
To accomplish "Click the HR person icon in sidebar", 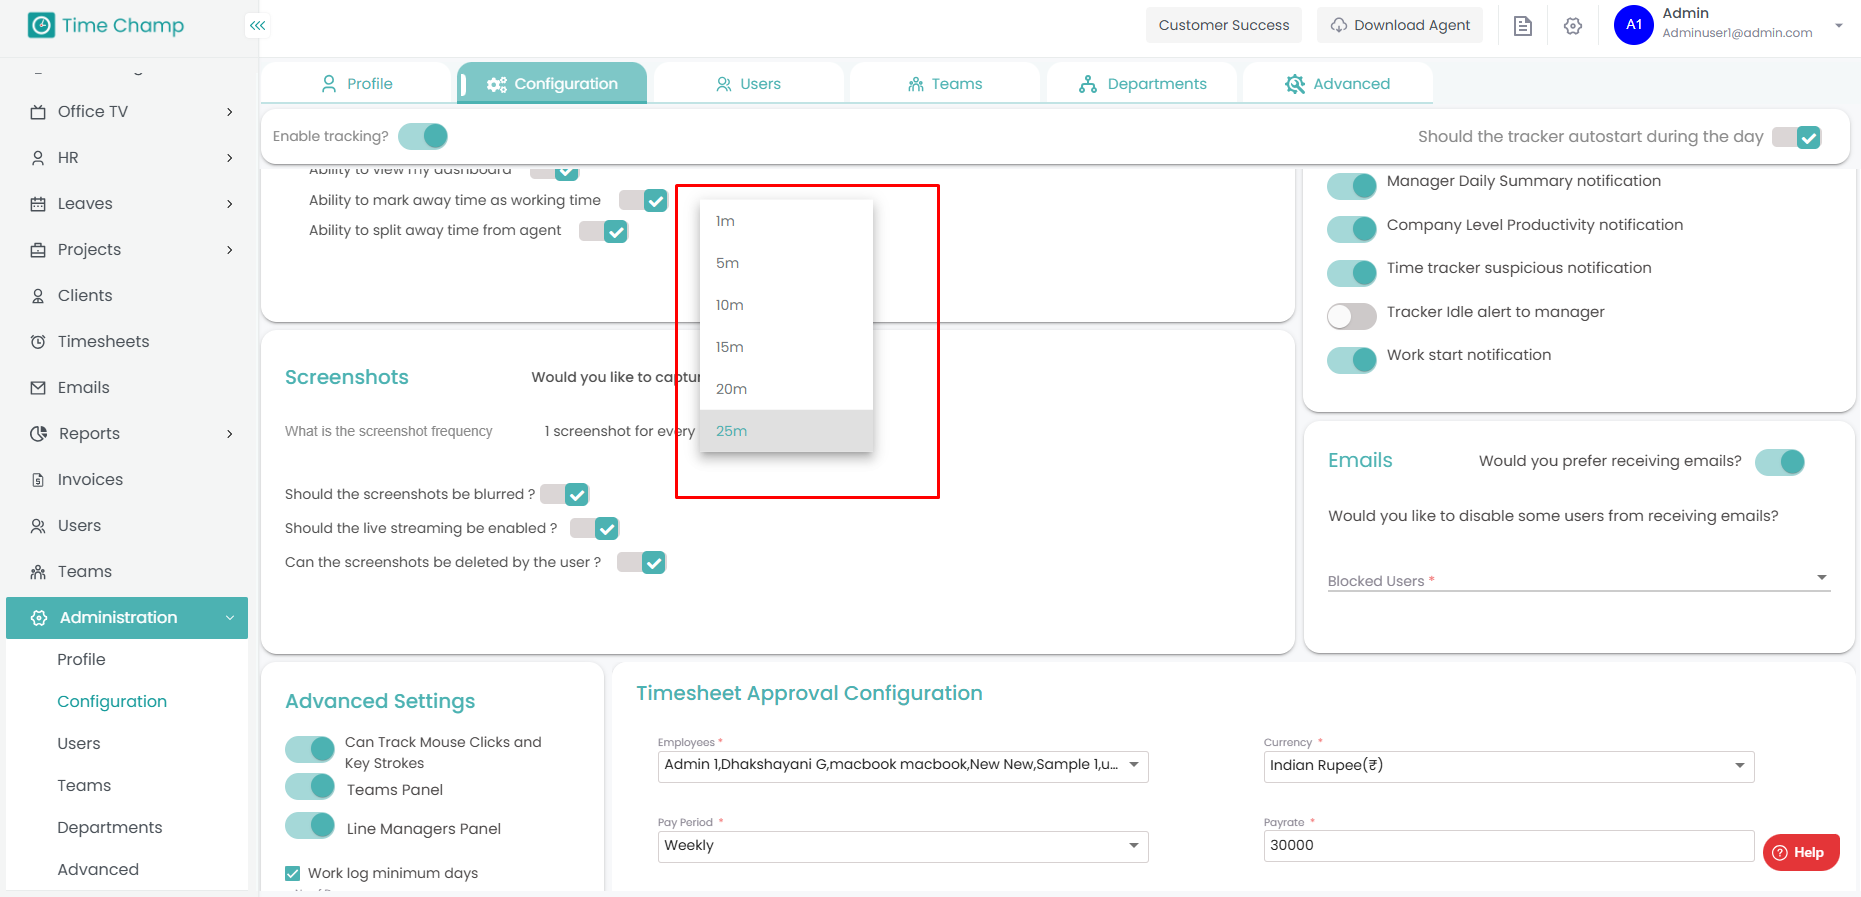I will point(38,158).
